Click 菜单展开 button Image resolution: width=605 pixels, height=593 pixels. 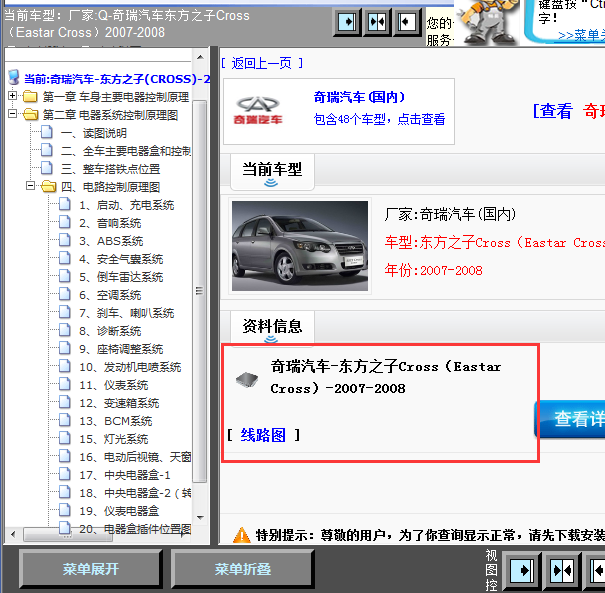click(91, 569)
